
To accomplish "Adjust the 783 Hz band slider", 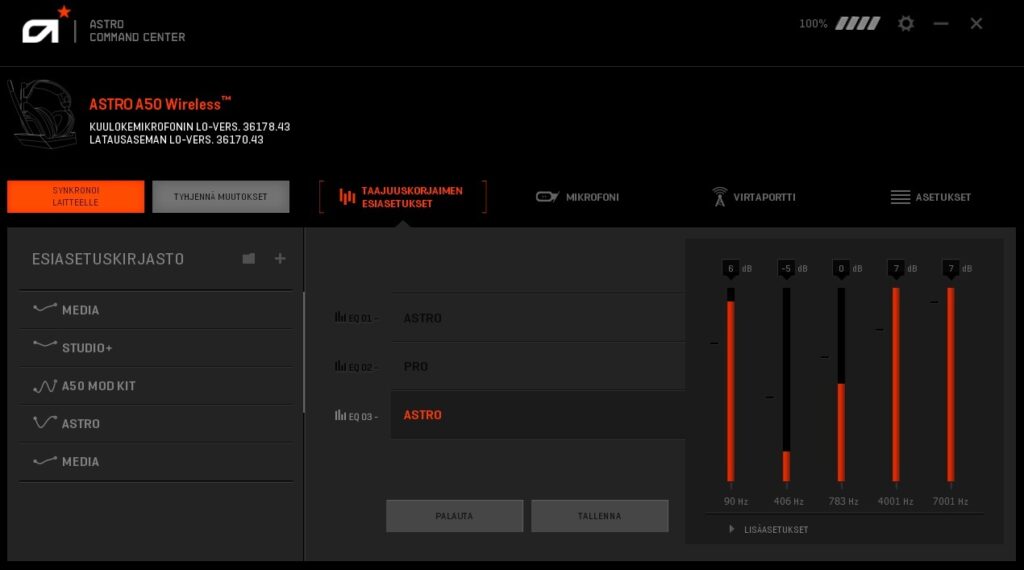I will (x=841, y=385).
